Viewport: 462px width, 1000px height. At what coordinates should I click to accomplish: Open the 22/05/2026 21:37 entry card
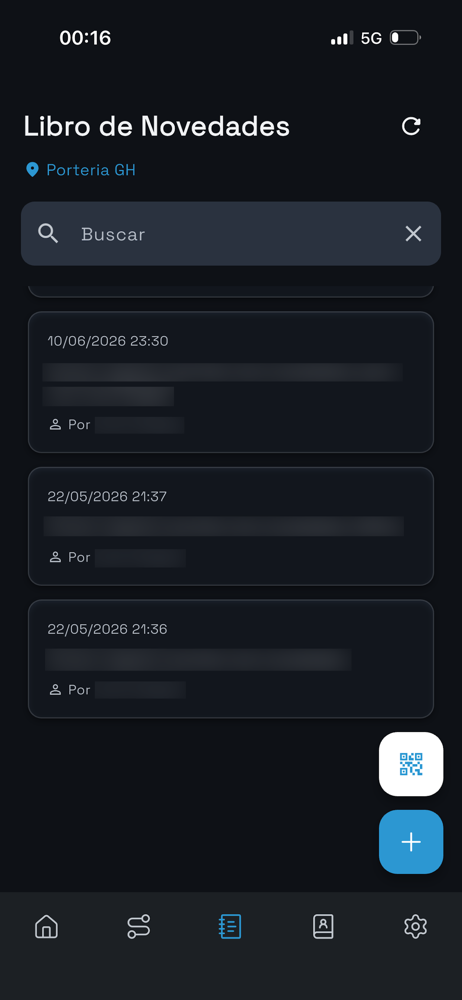pos(231,526)
